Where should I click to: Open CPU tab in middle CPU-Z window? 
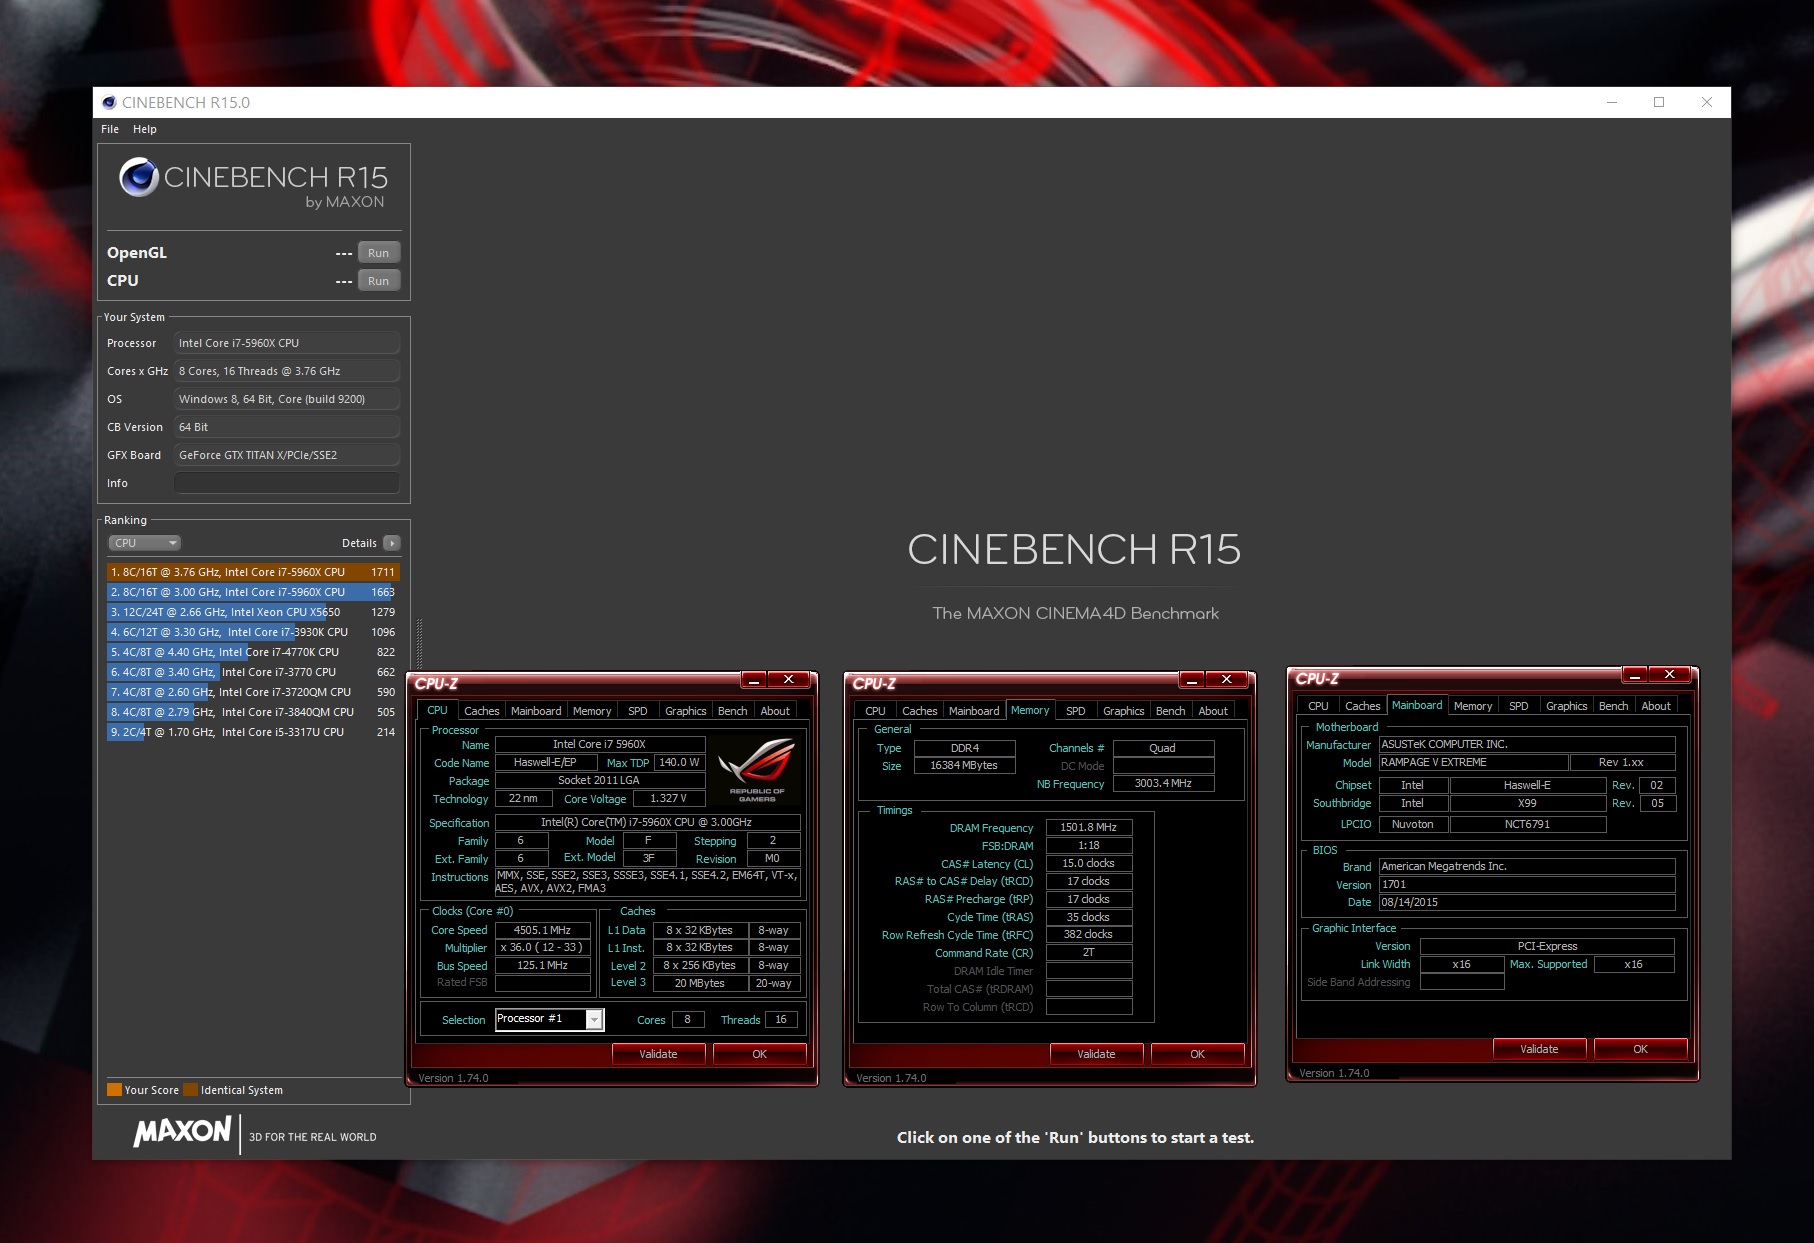pyautogui.click(x=875, y=711)
